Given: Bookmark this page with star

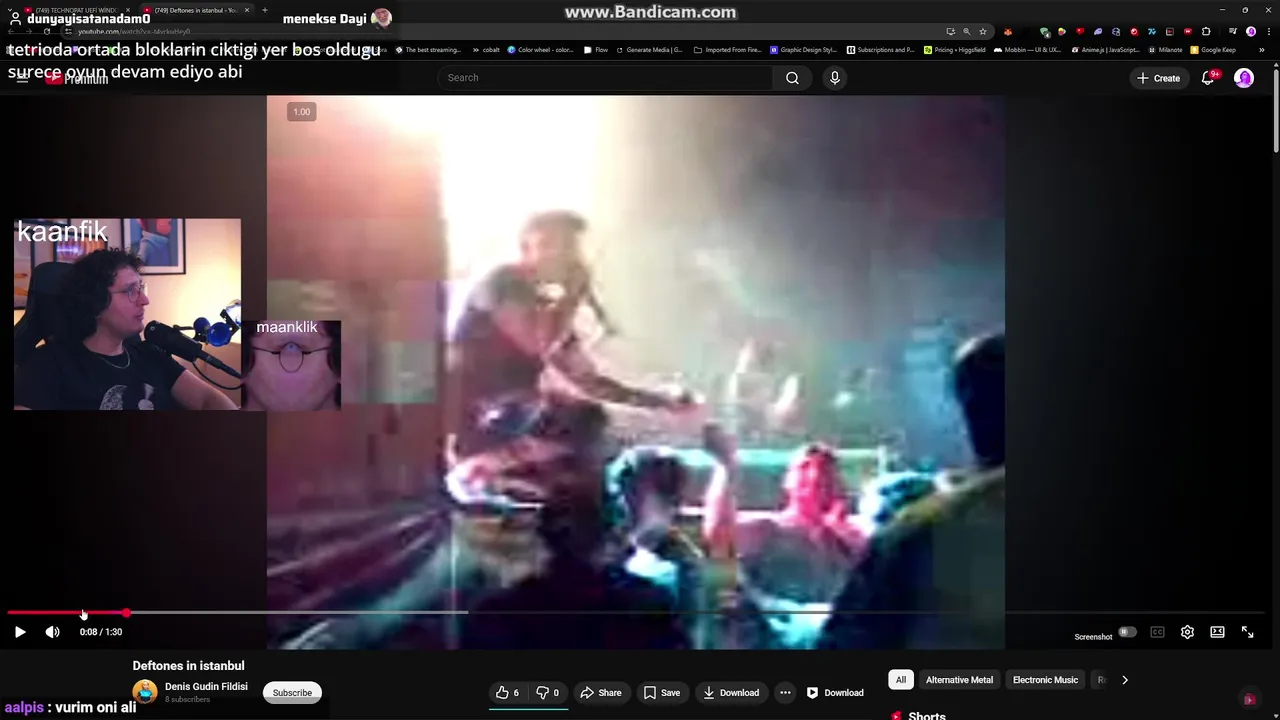Looking at the screenshot, I should (983, 31).
